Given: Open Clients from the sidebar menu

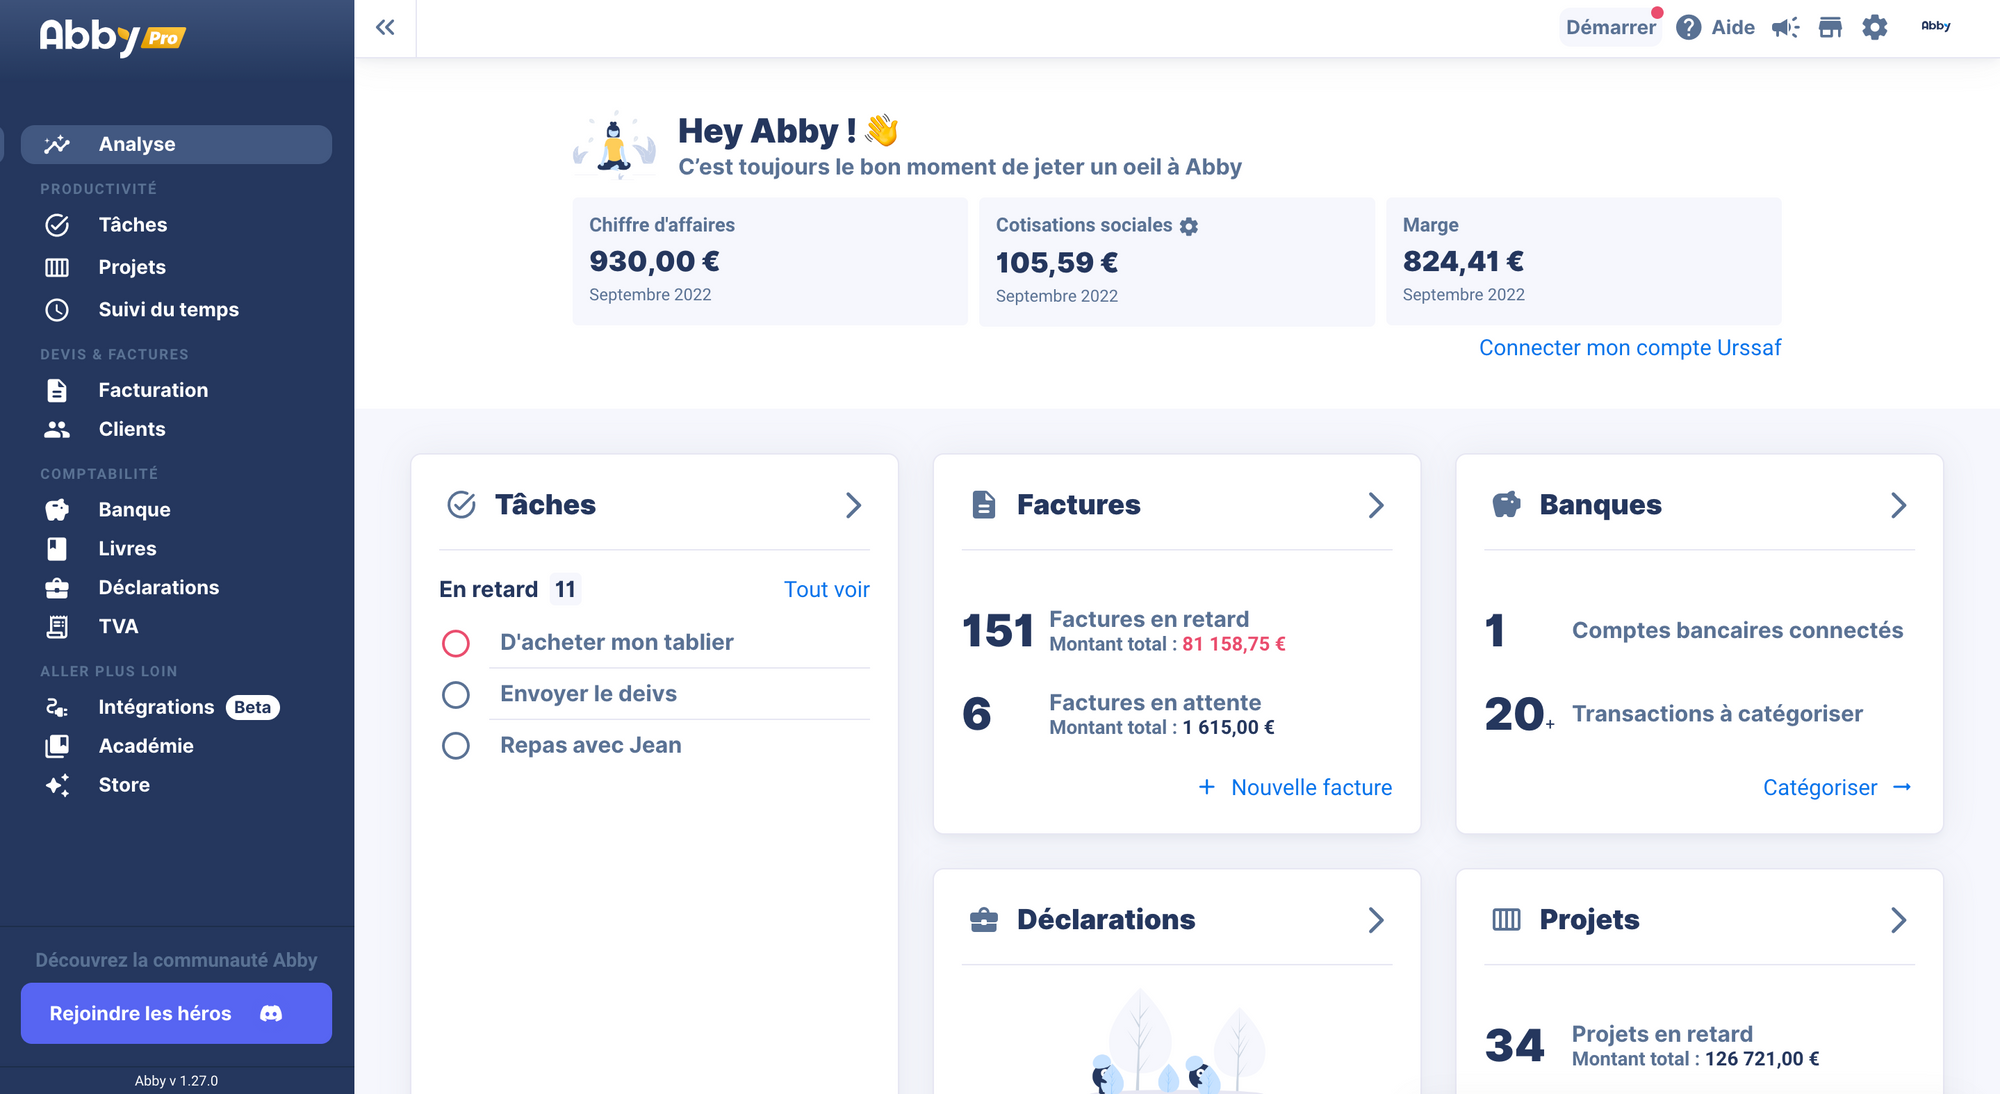Looking at the screenshot, I should [131, 429].
